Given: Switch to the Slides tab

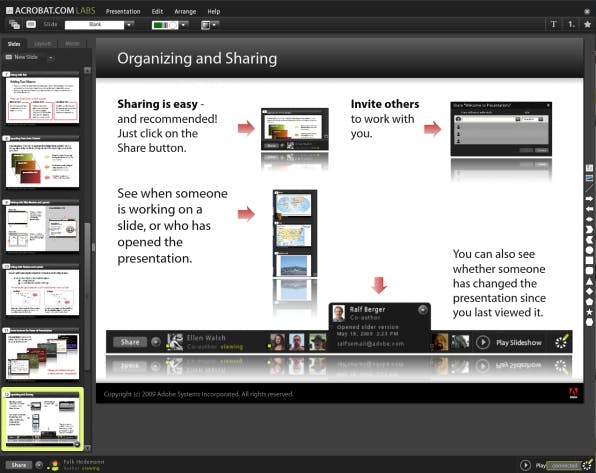Looking at the screenshot, I should point(14,44).
